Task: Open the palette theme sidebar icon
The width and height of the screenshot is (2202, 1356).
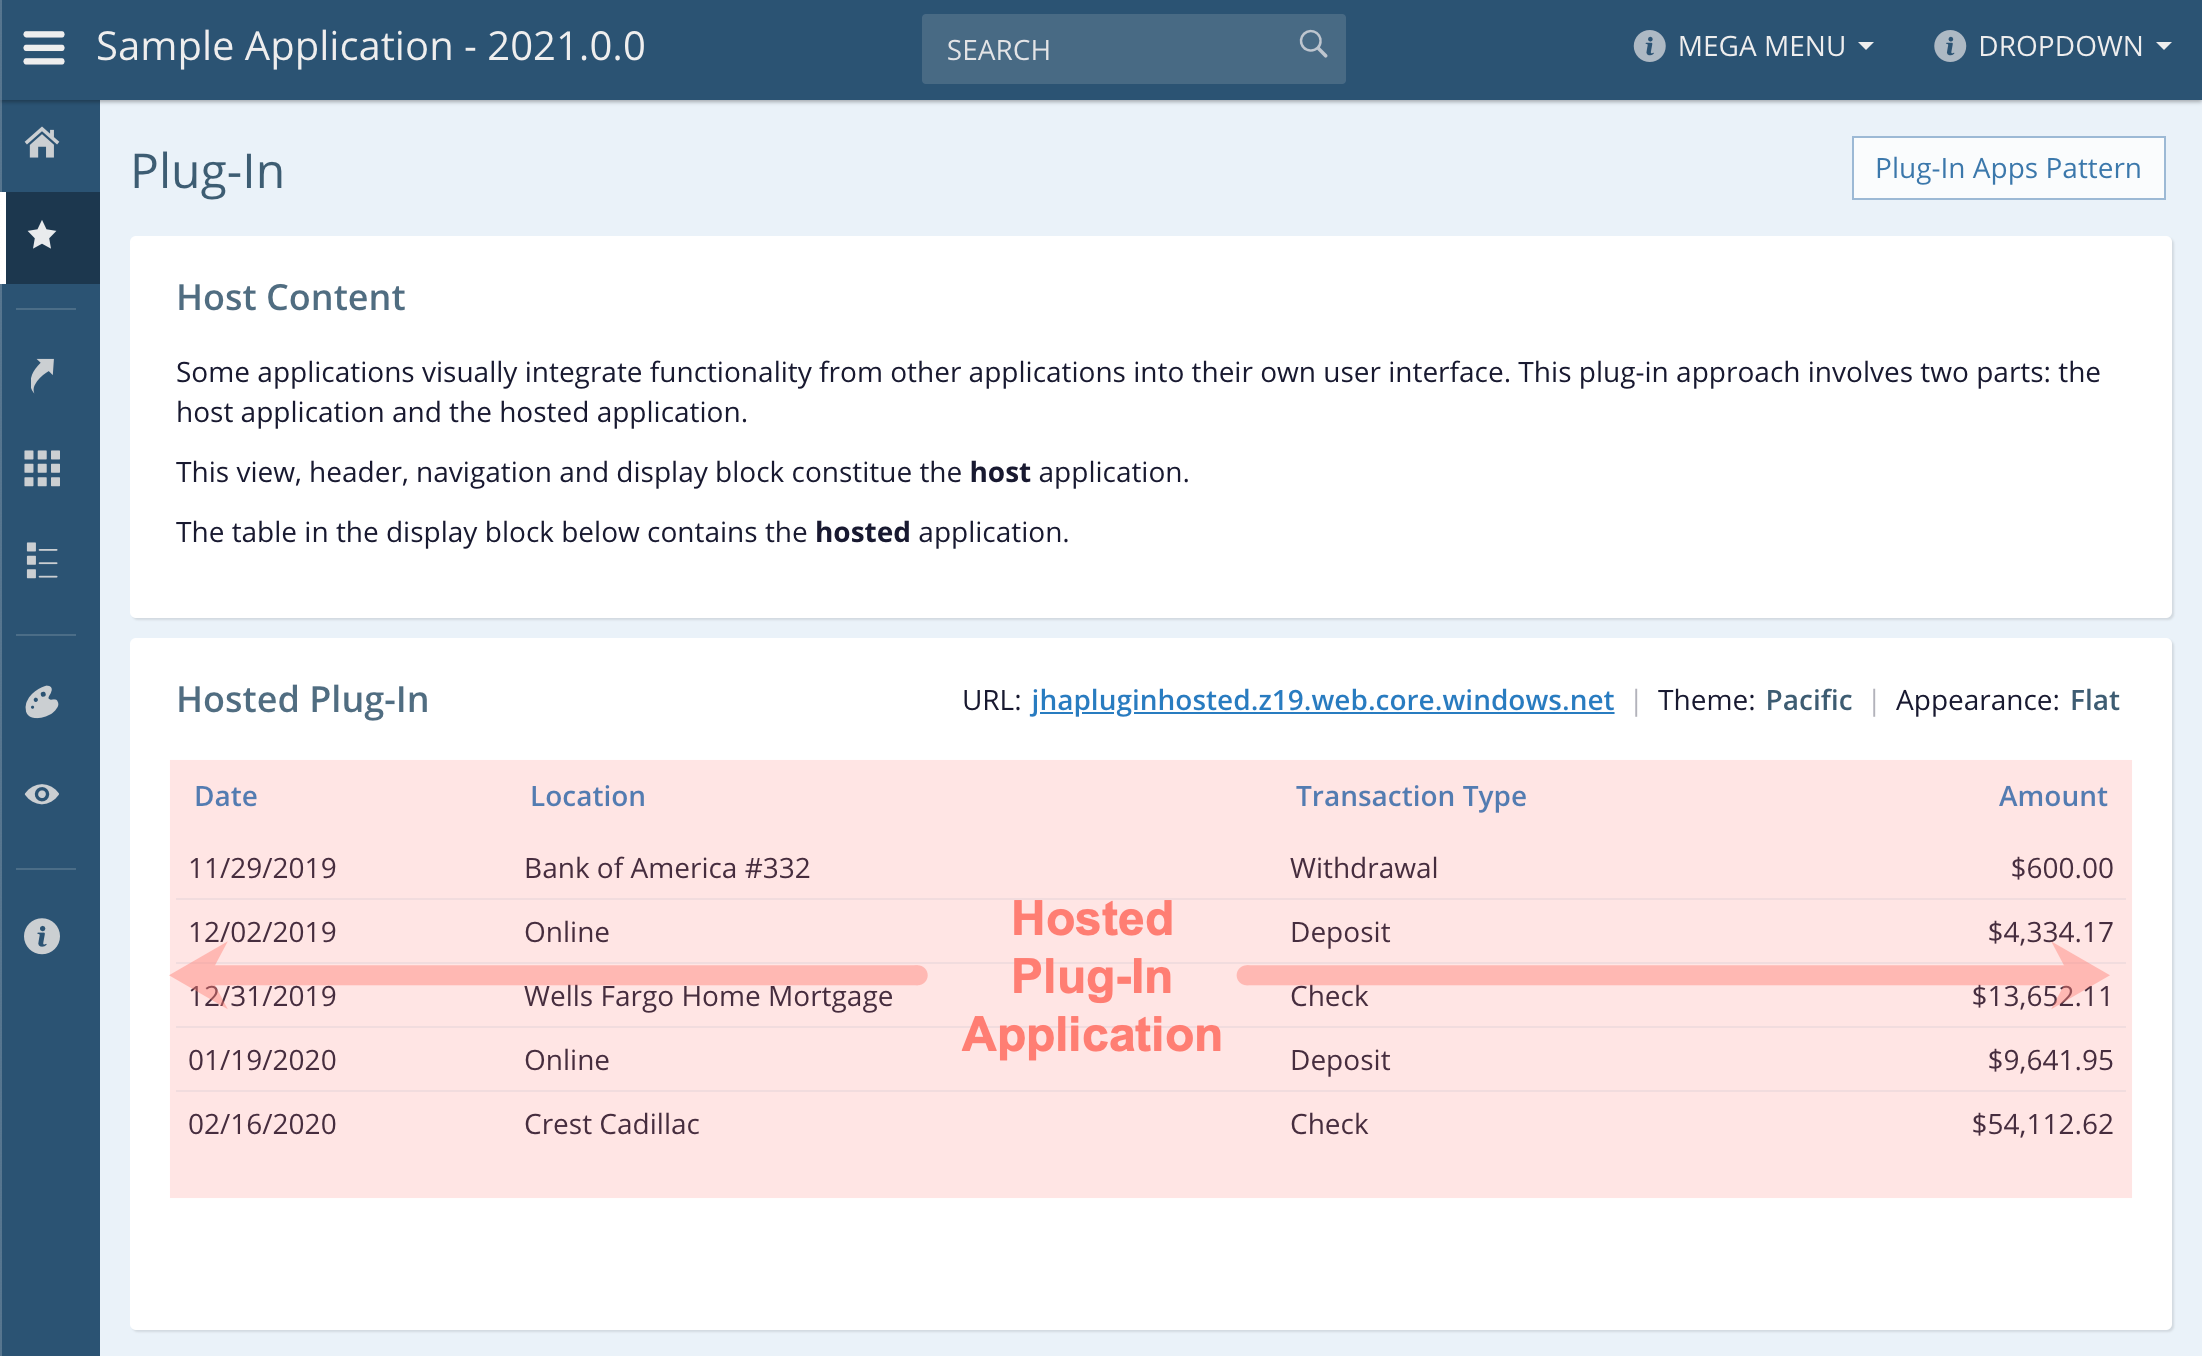Action: 42,702
